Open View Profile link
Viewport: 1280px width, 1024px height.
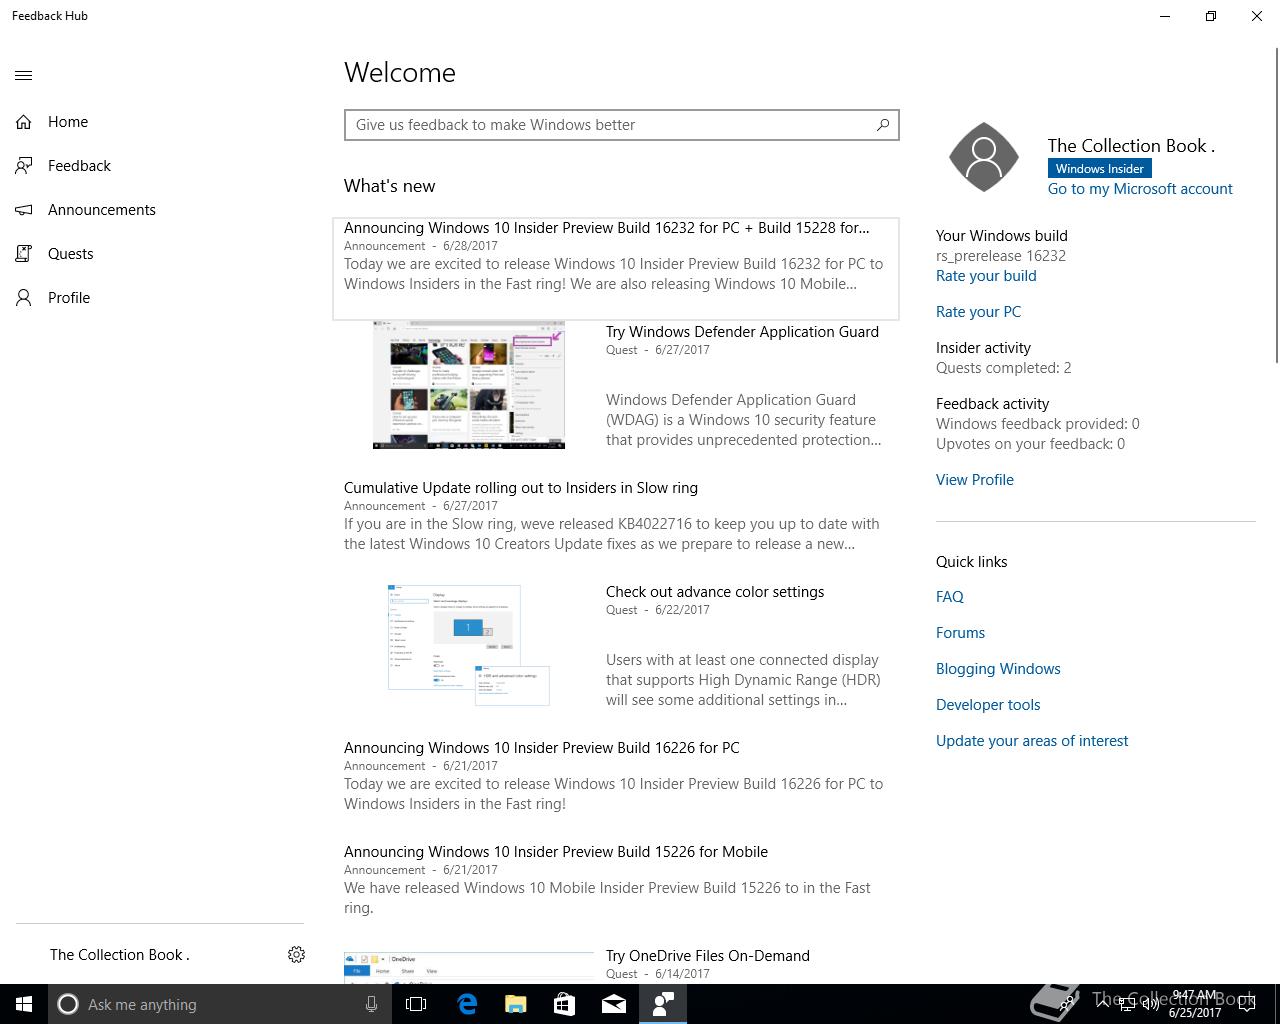click(975, 480)
